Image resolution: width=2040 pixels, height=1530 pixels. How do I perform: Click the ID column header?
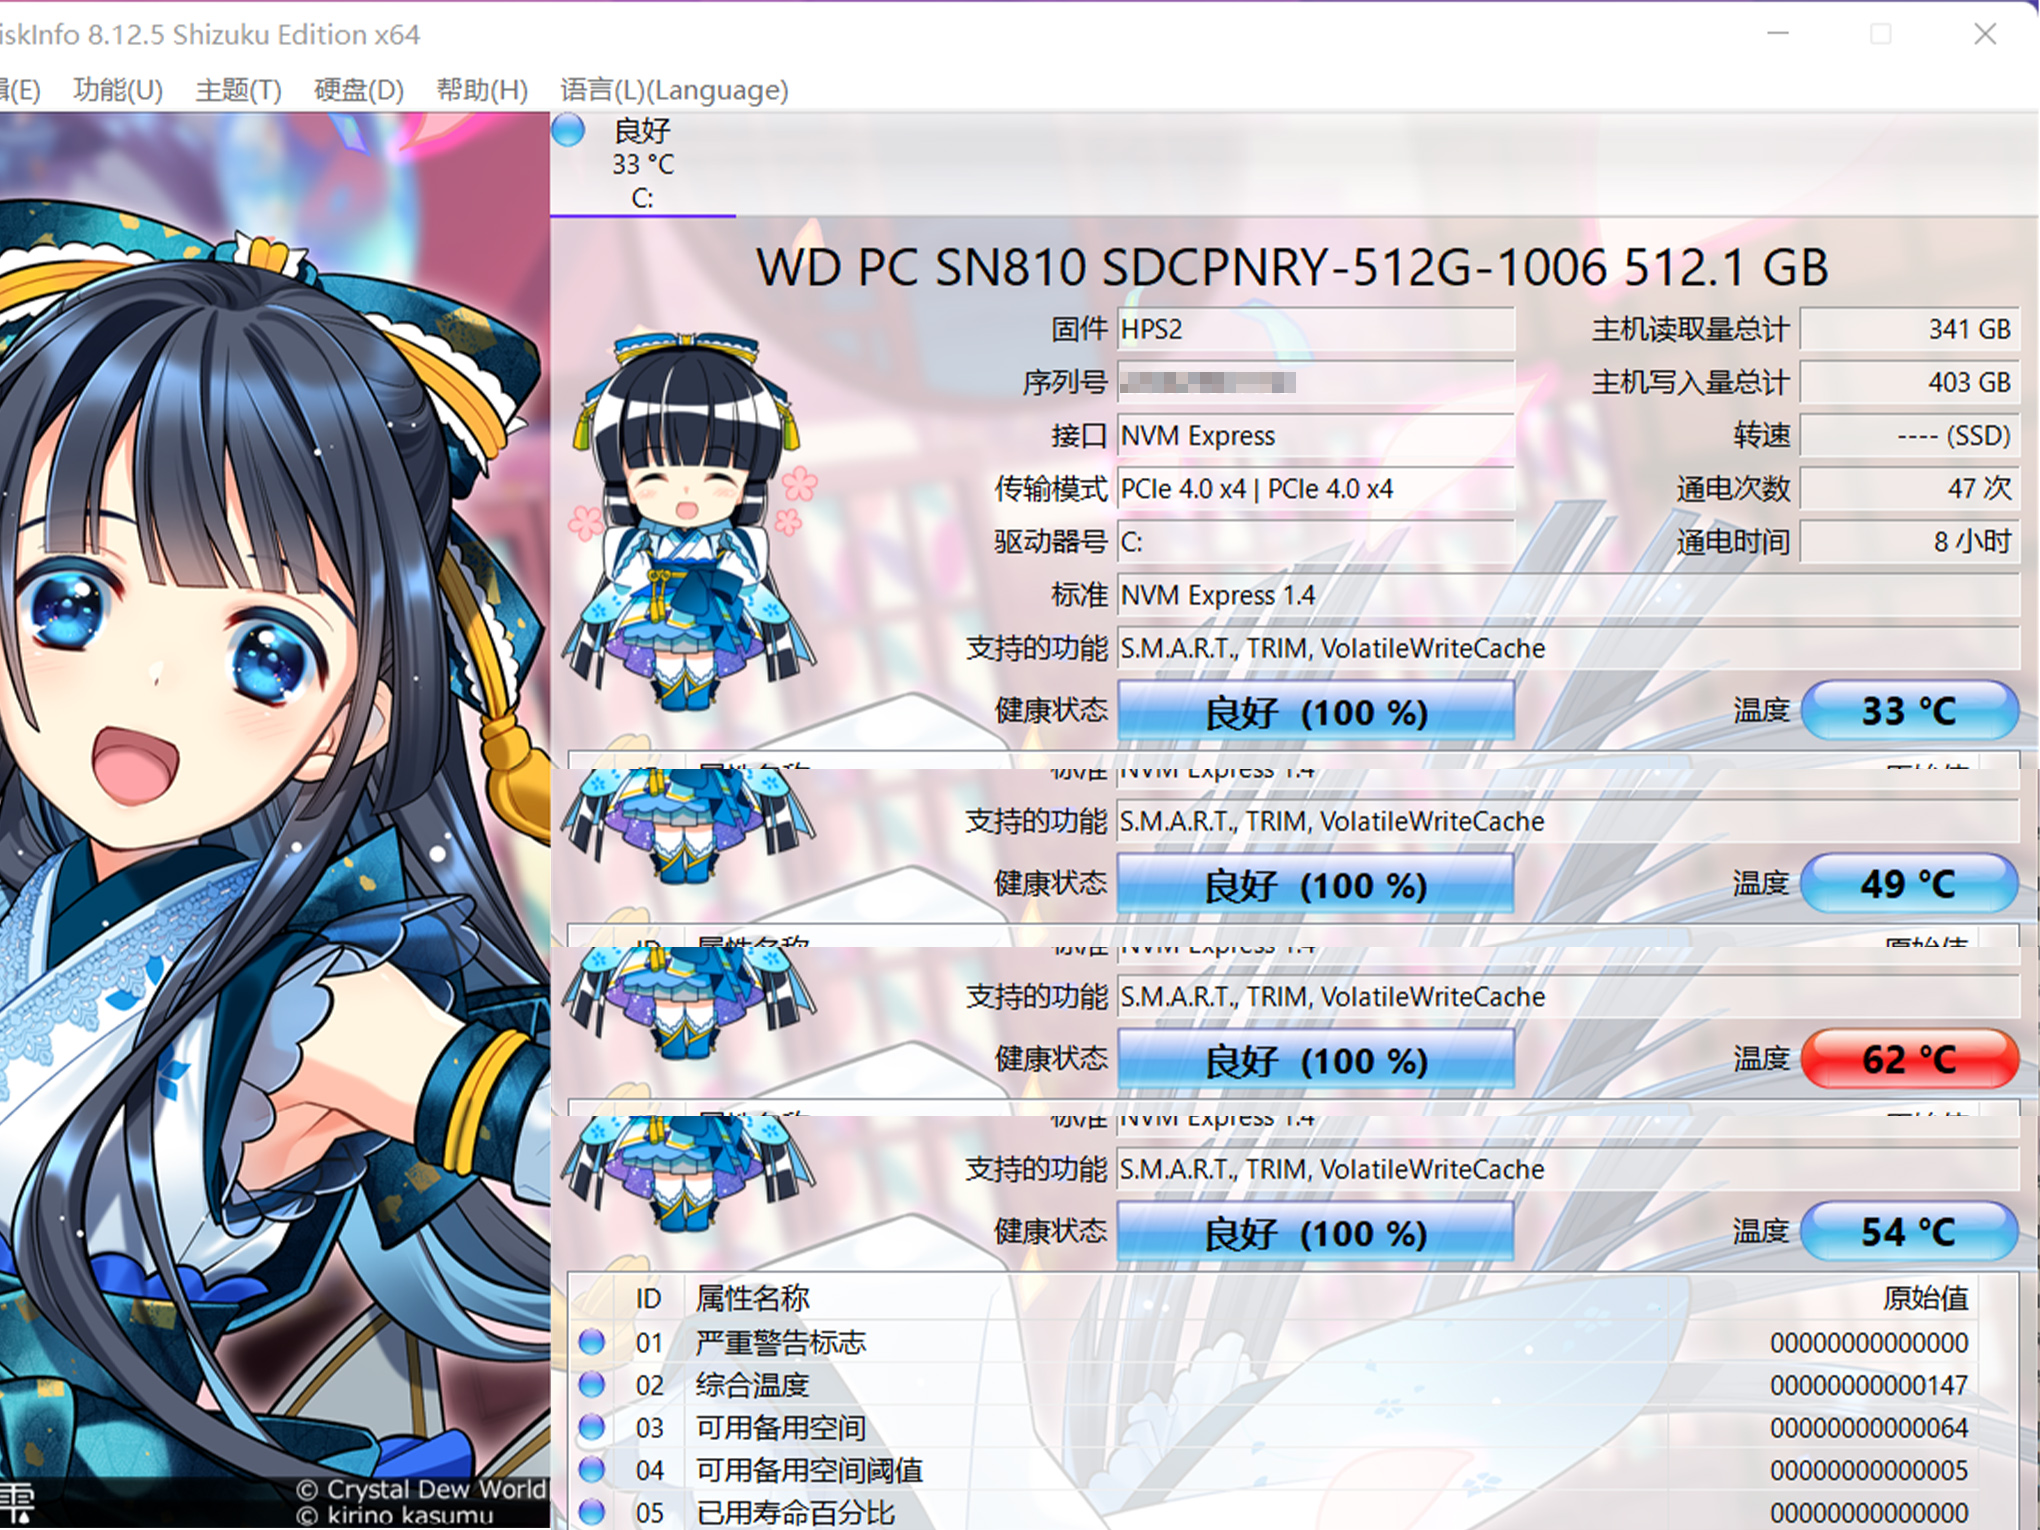[x=649, y=1298]
